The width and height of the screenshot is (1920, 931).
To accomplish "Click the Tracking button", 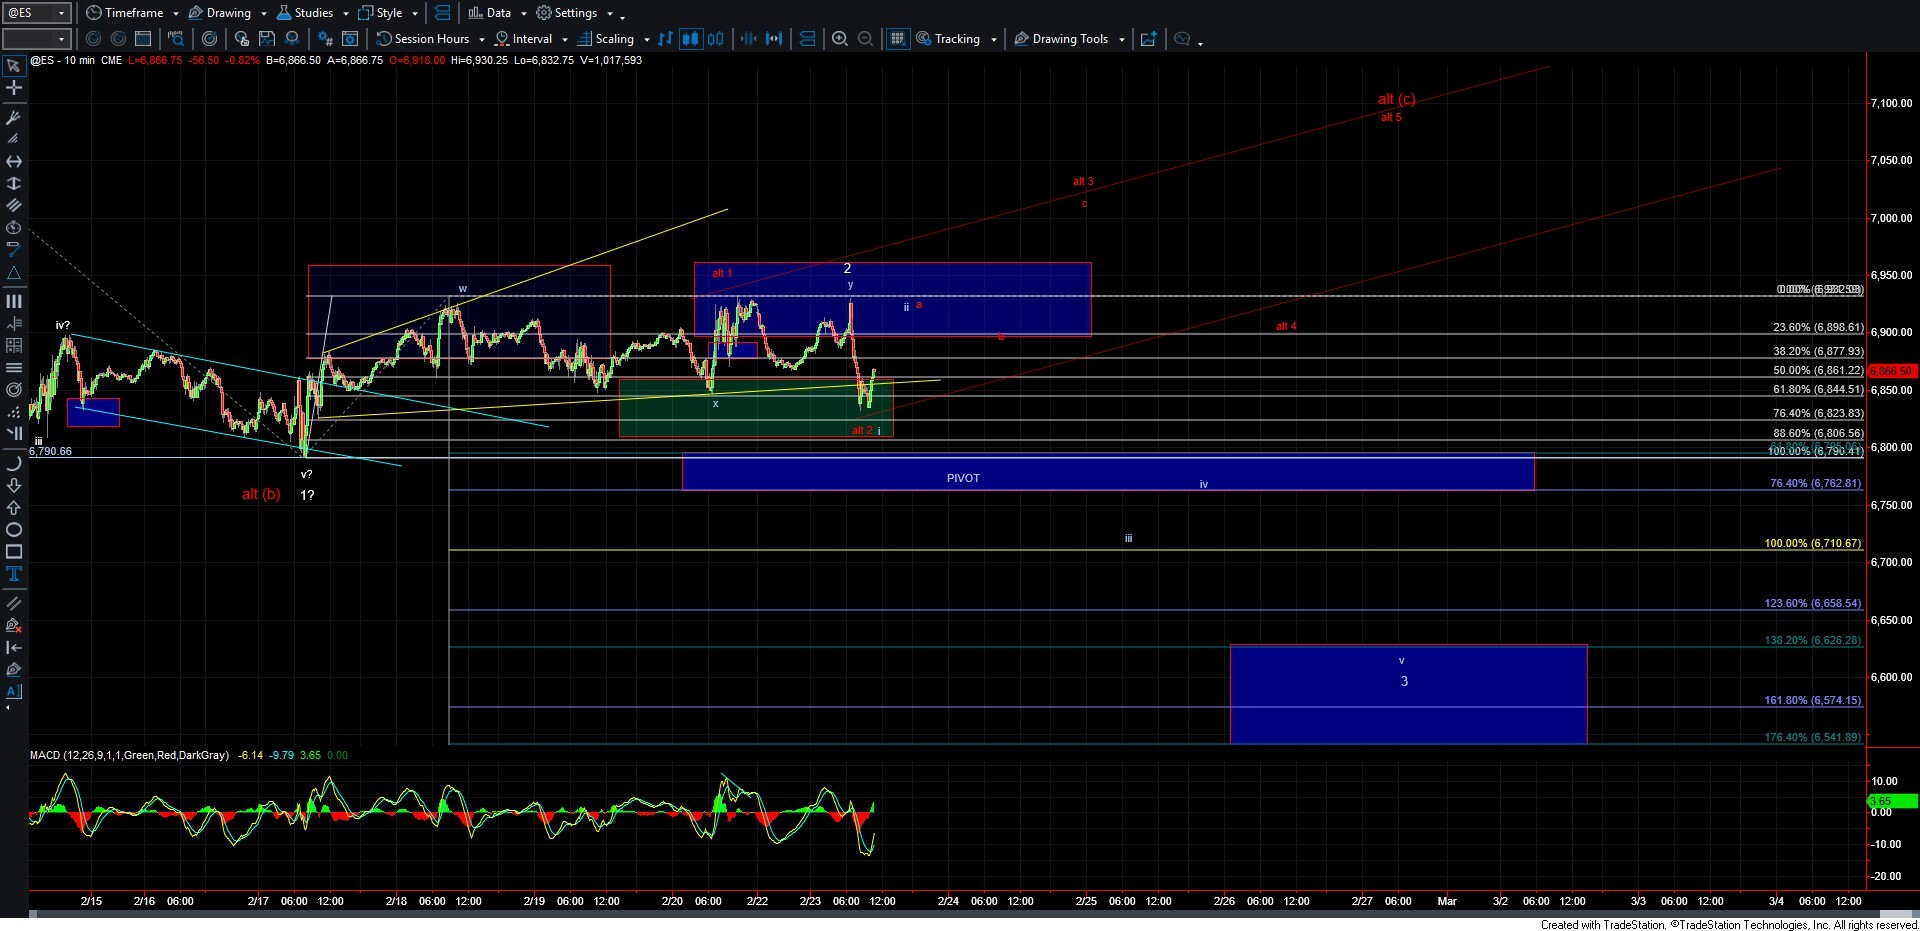I will point(956,39).
